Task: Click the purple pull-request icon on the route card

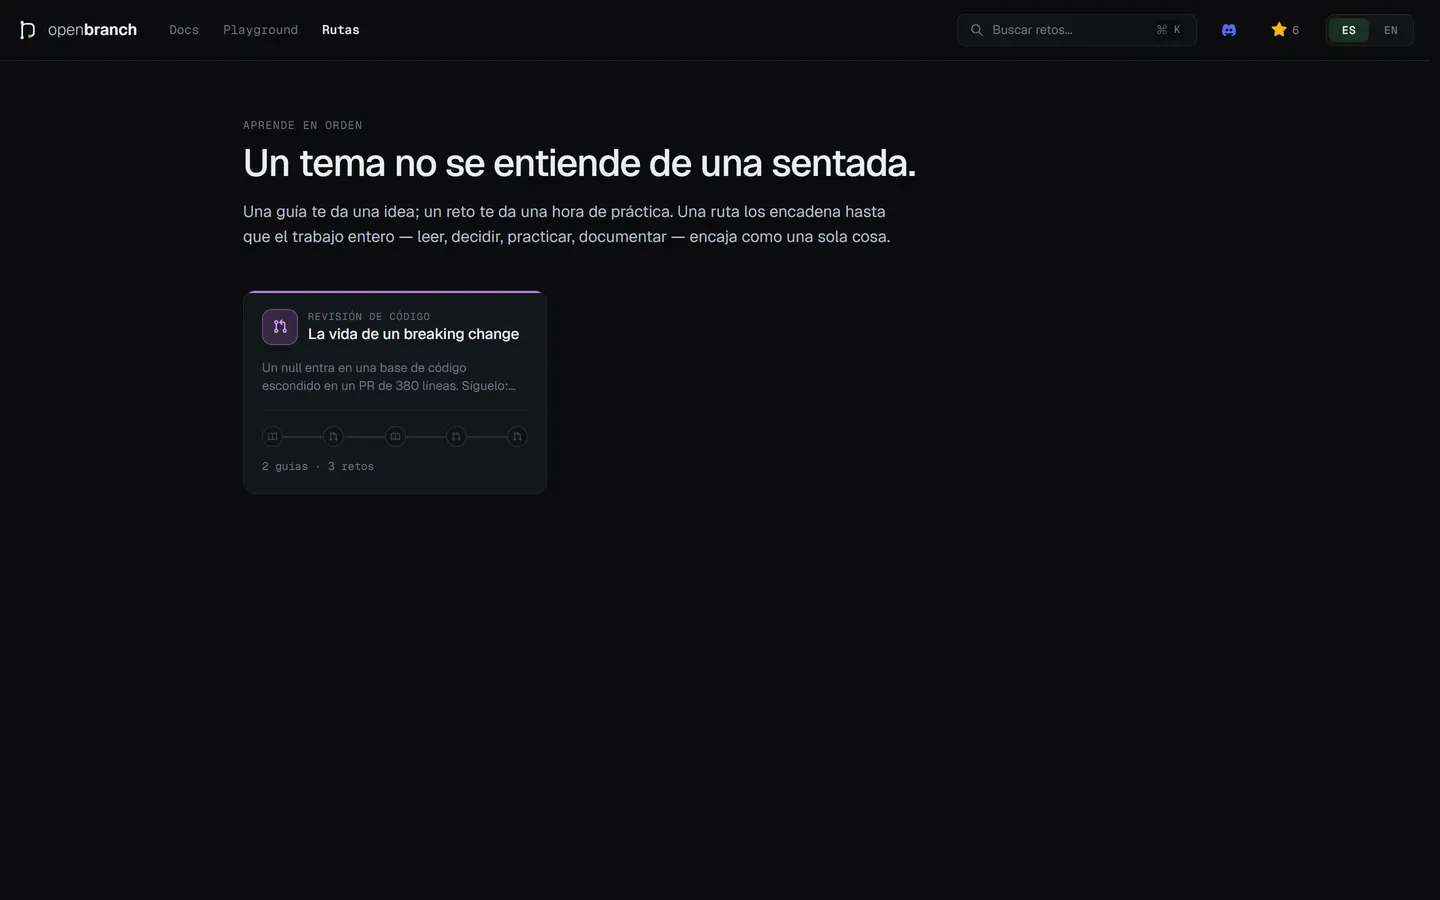Action: 280,327
